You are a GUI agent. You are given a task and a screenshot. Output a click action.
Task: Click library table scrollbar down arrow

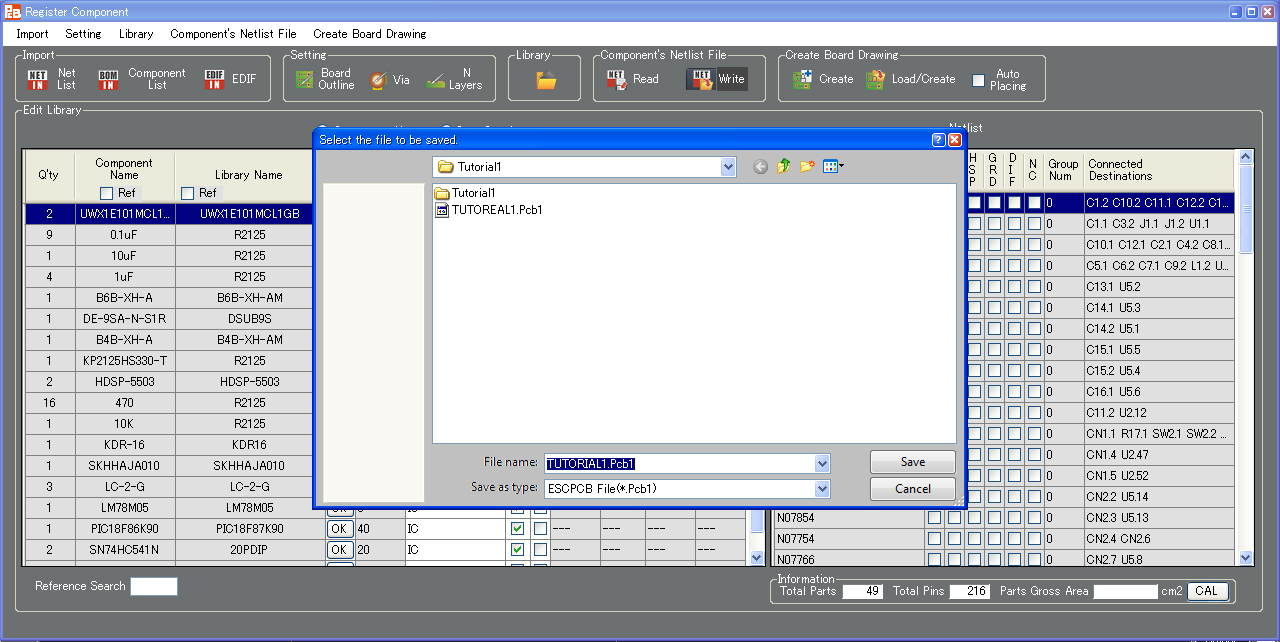[757, 558]
